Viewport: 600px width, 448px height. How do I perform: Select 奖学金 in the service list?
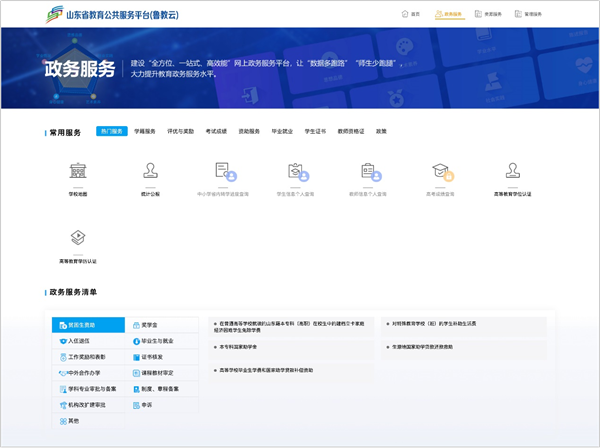coord(148,325)
